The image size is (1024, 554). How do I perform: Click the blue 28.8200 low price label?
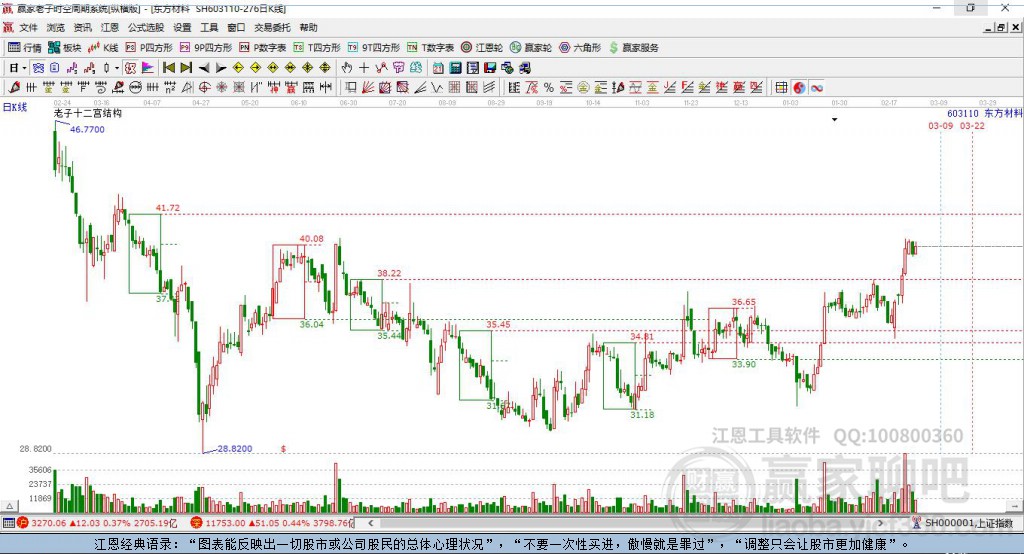pos(234,449)
